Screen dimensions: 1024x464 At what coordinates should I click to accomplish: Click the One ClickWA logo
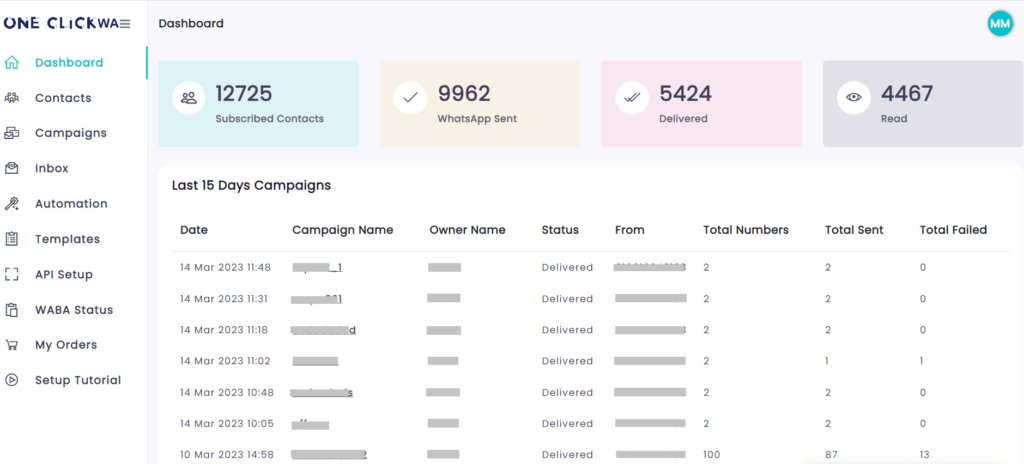coord(60,23)
